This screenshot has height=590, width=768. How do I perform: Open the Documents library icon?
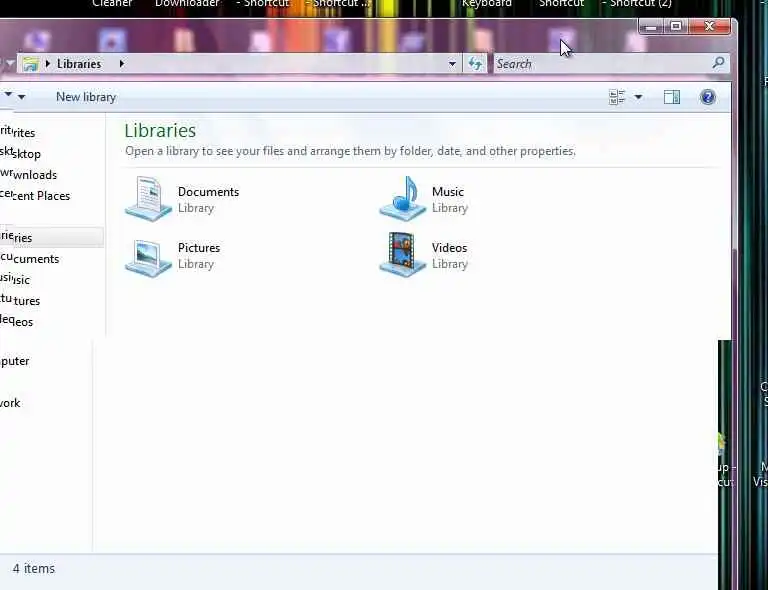coord(148,198)
